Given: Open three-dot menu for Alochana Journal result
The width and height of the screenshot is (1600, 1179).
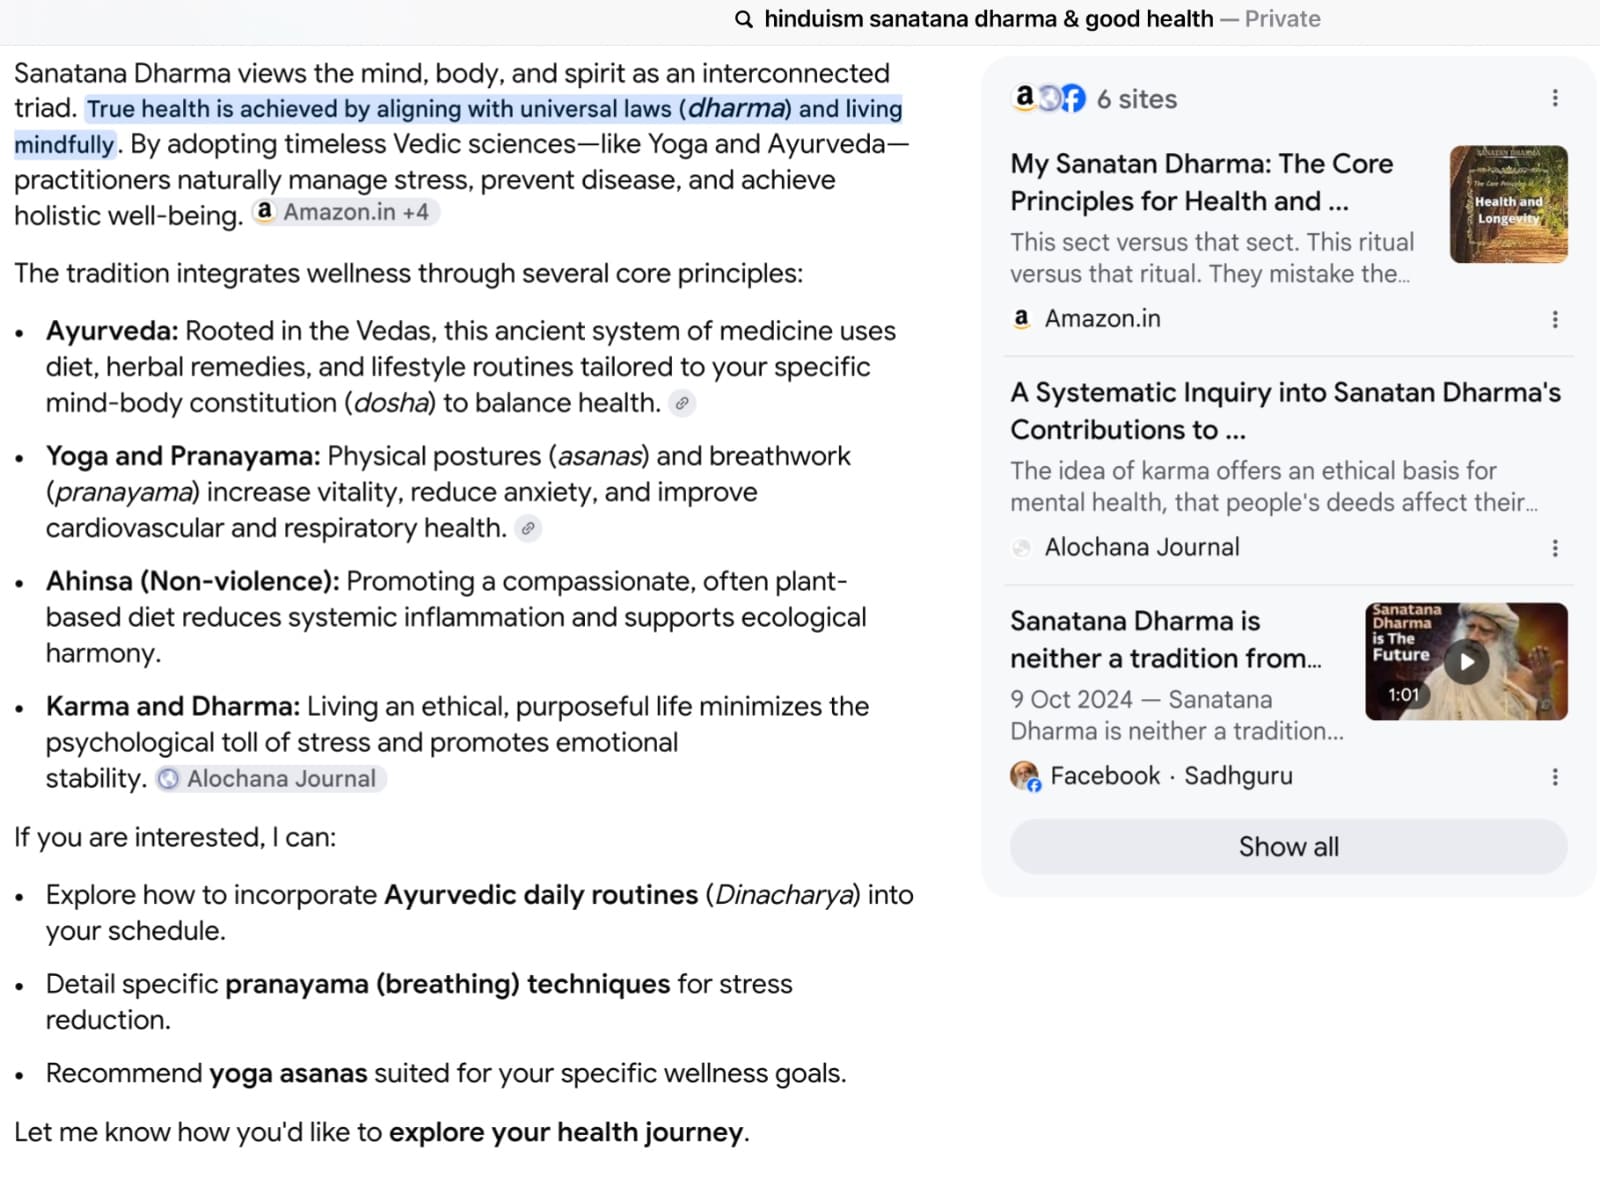Looking at the screenshot, I should click(1554, 548).
